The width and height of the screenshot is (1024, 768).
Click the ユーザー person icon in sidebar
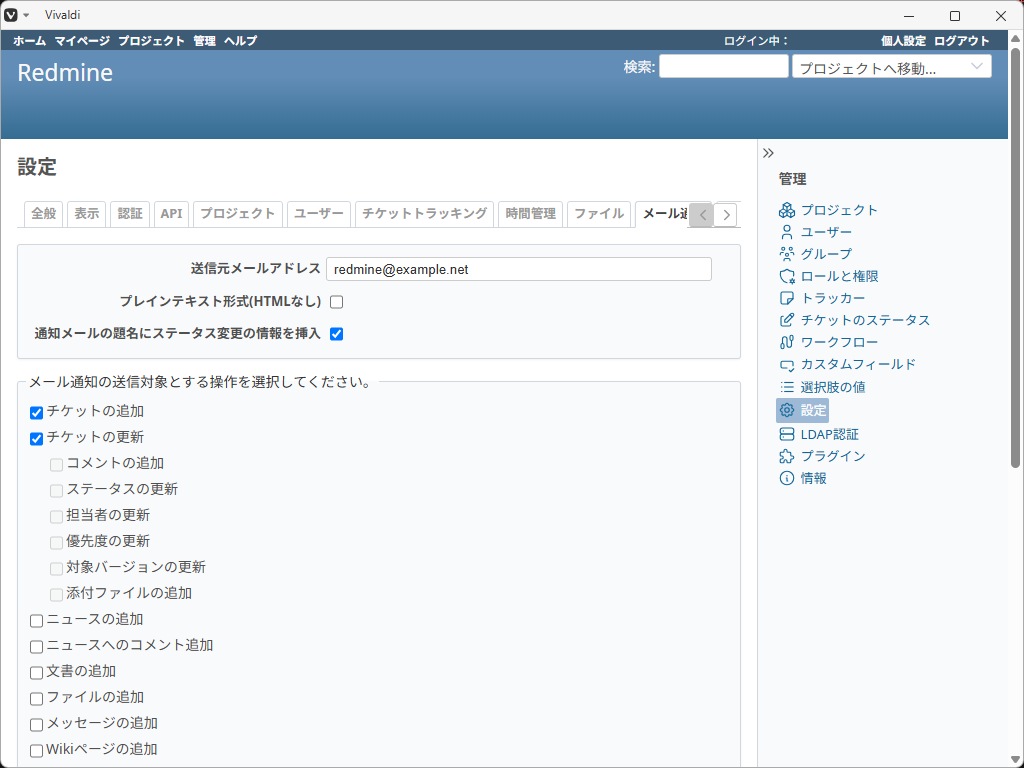tap(787, 232)
